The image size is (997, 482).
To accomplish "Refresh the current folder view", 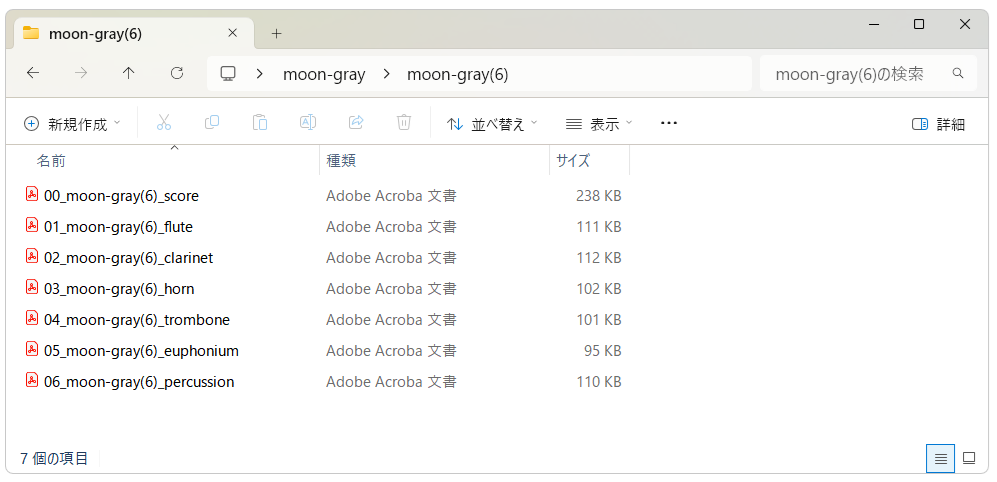I will pyautogui.click(x=177, y=74).
